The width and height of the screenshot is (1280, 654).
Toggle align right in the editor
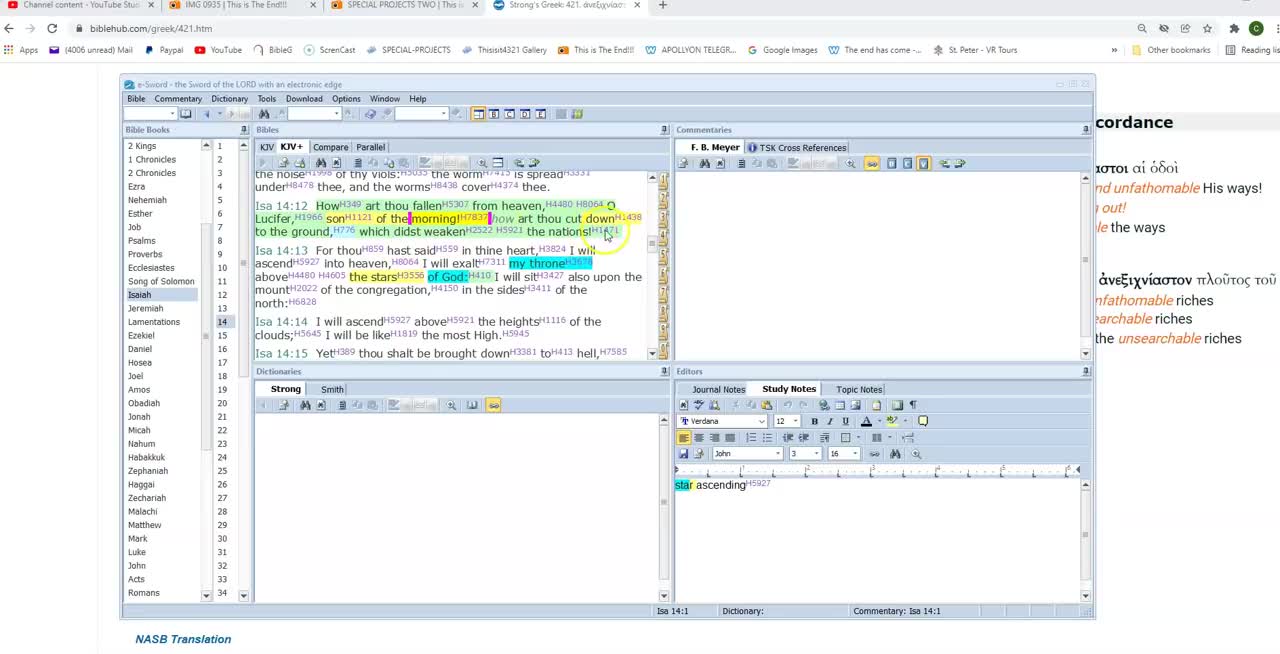tap(714, 438)
